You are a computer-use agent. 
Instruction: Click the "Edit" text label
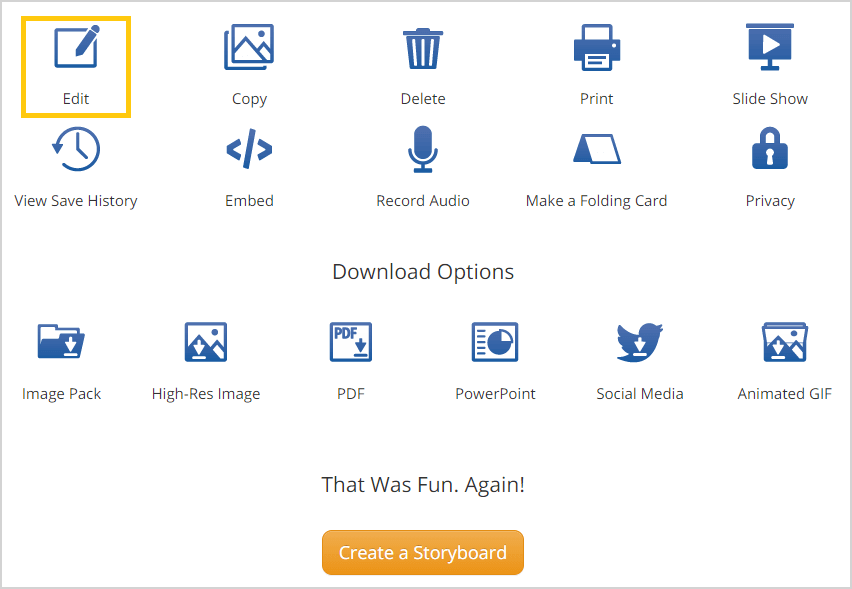pos(76,99)
